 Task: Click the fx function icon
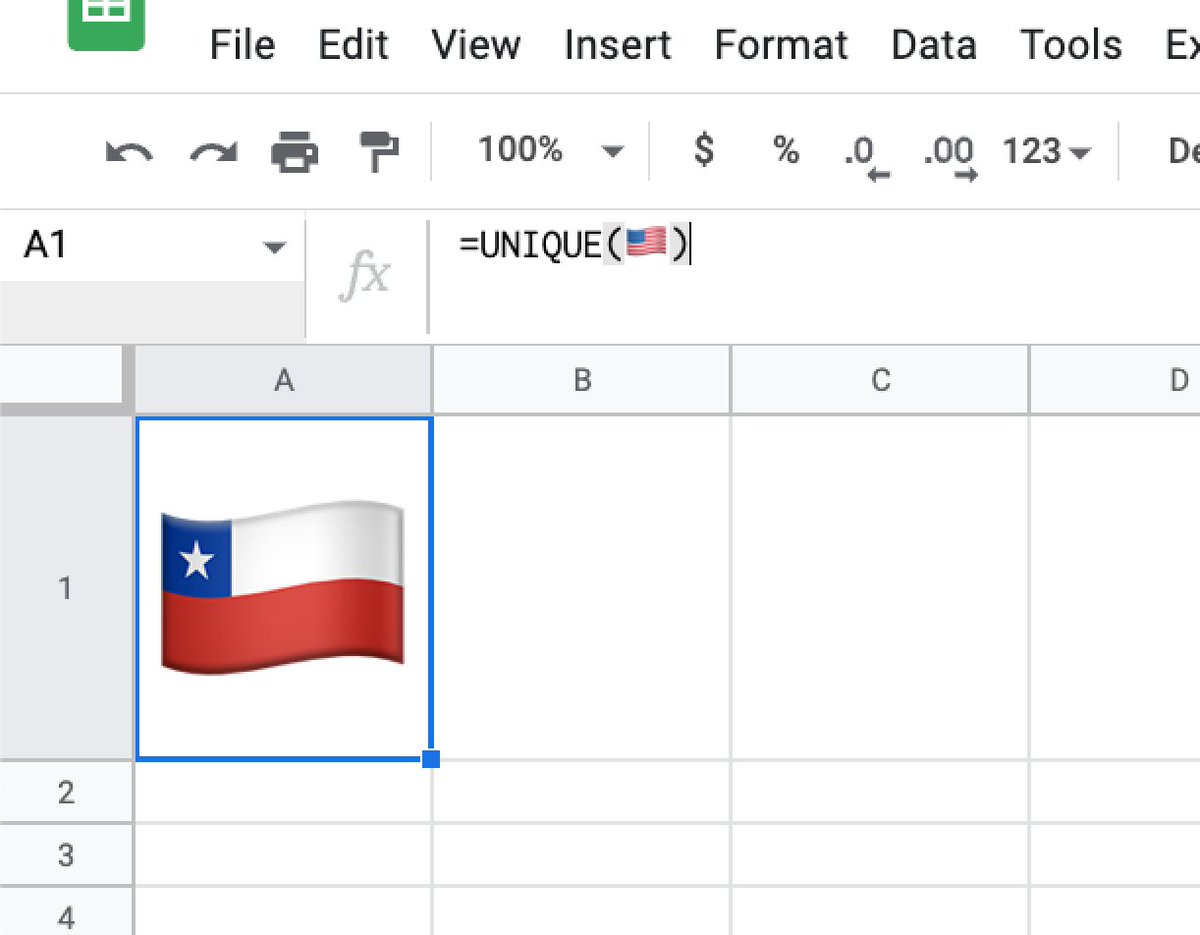point(365,274)
